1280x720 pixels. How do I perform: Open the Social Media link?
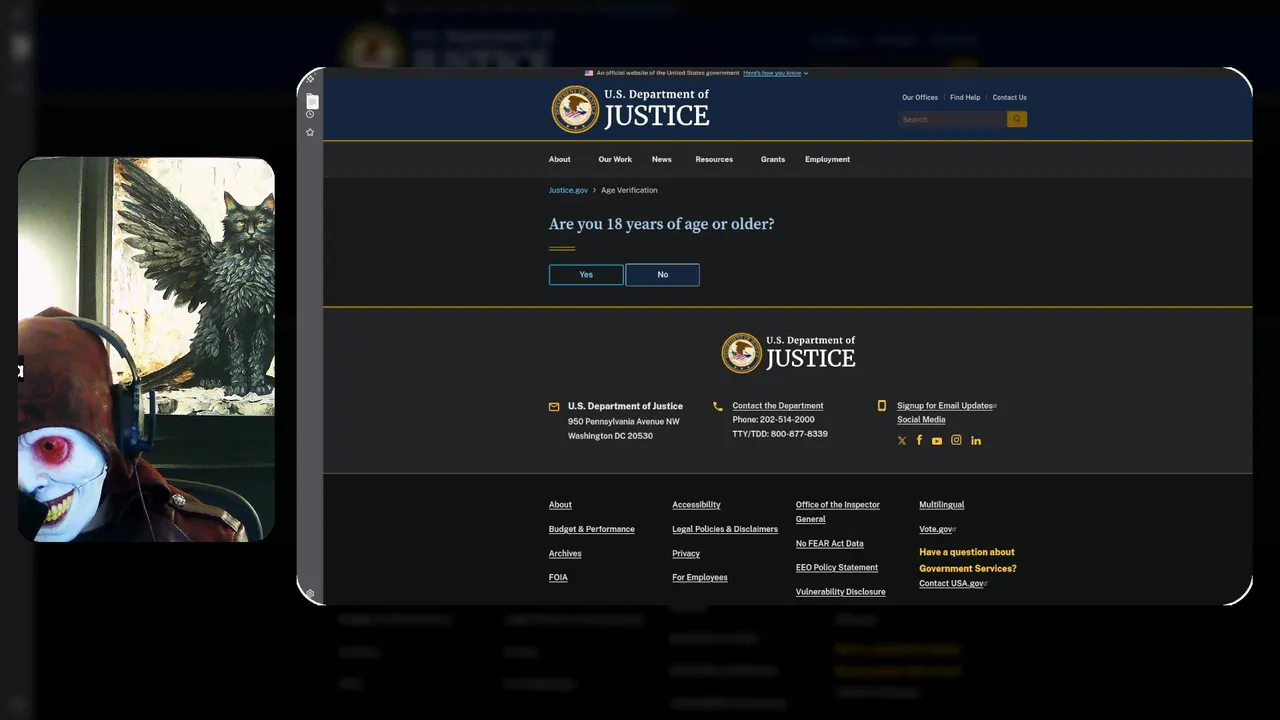(x=921, y=420)
